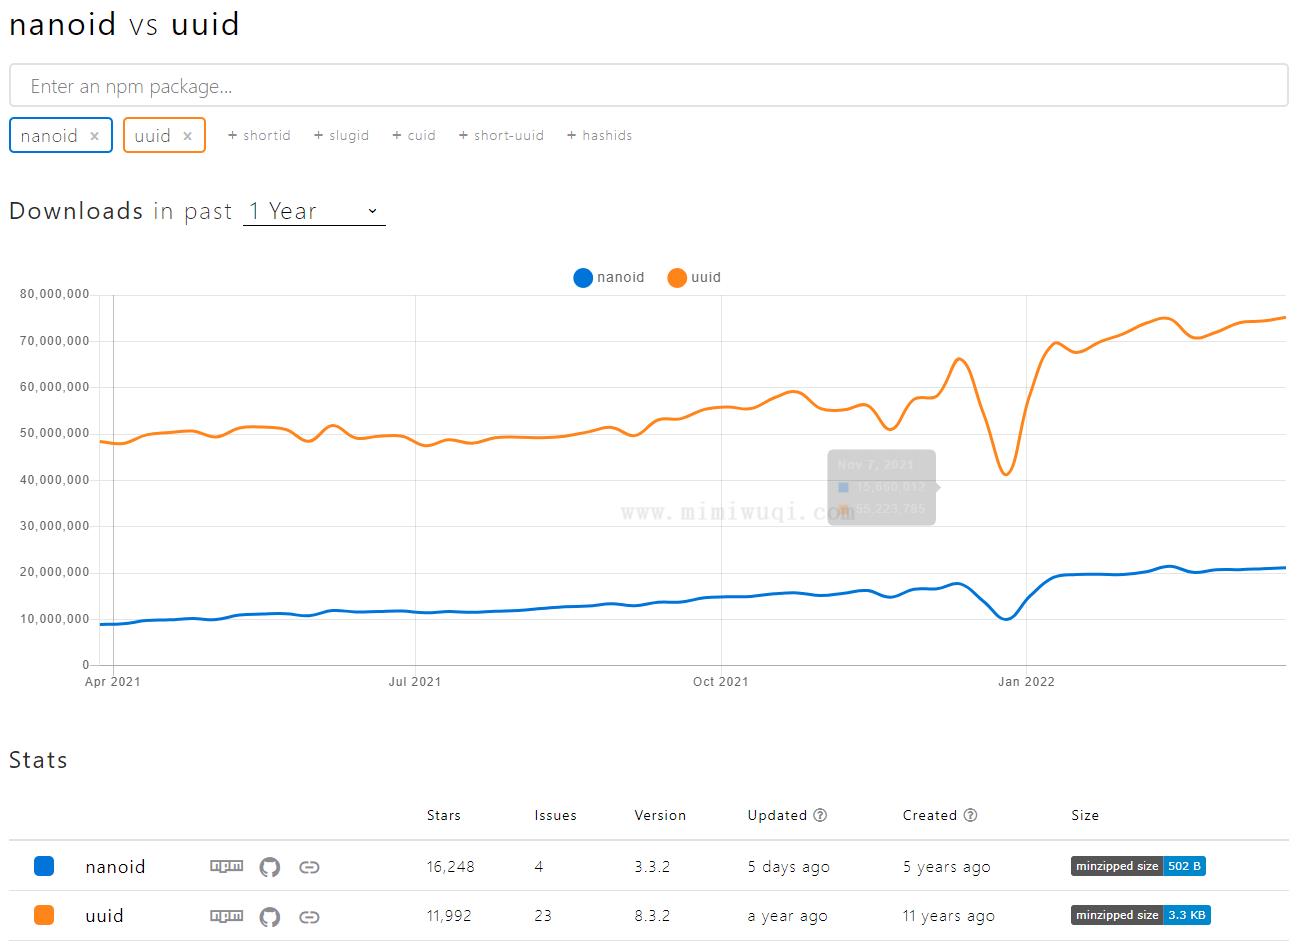
Task: Remove the uuid package tag
Action: pyautogui.click(x=187, y=136)
